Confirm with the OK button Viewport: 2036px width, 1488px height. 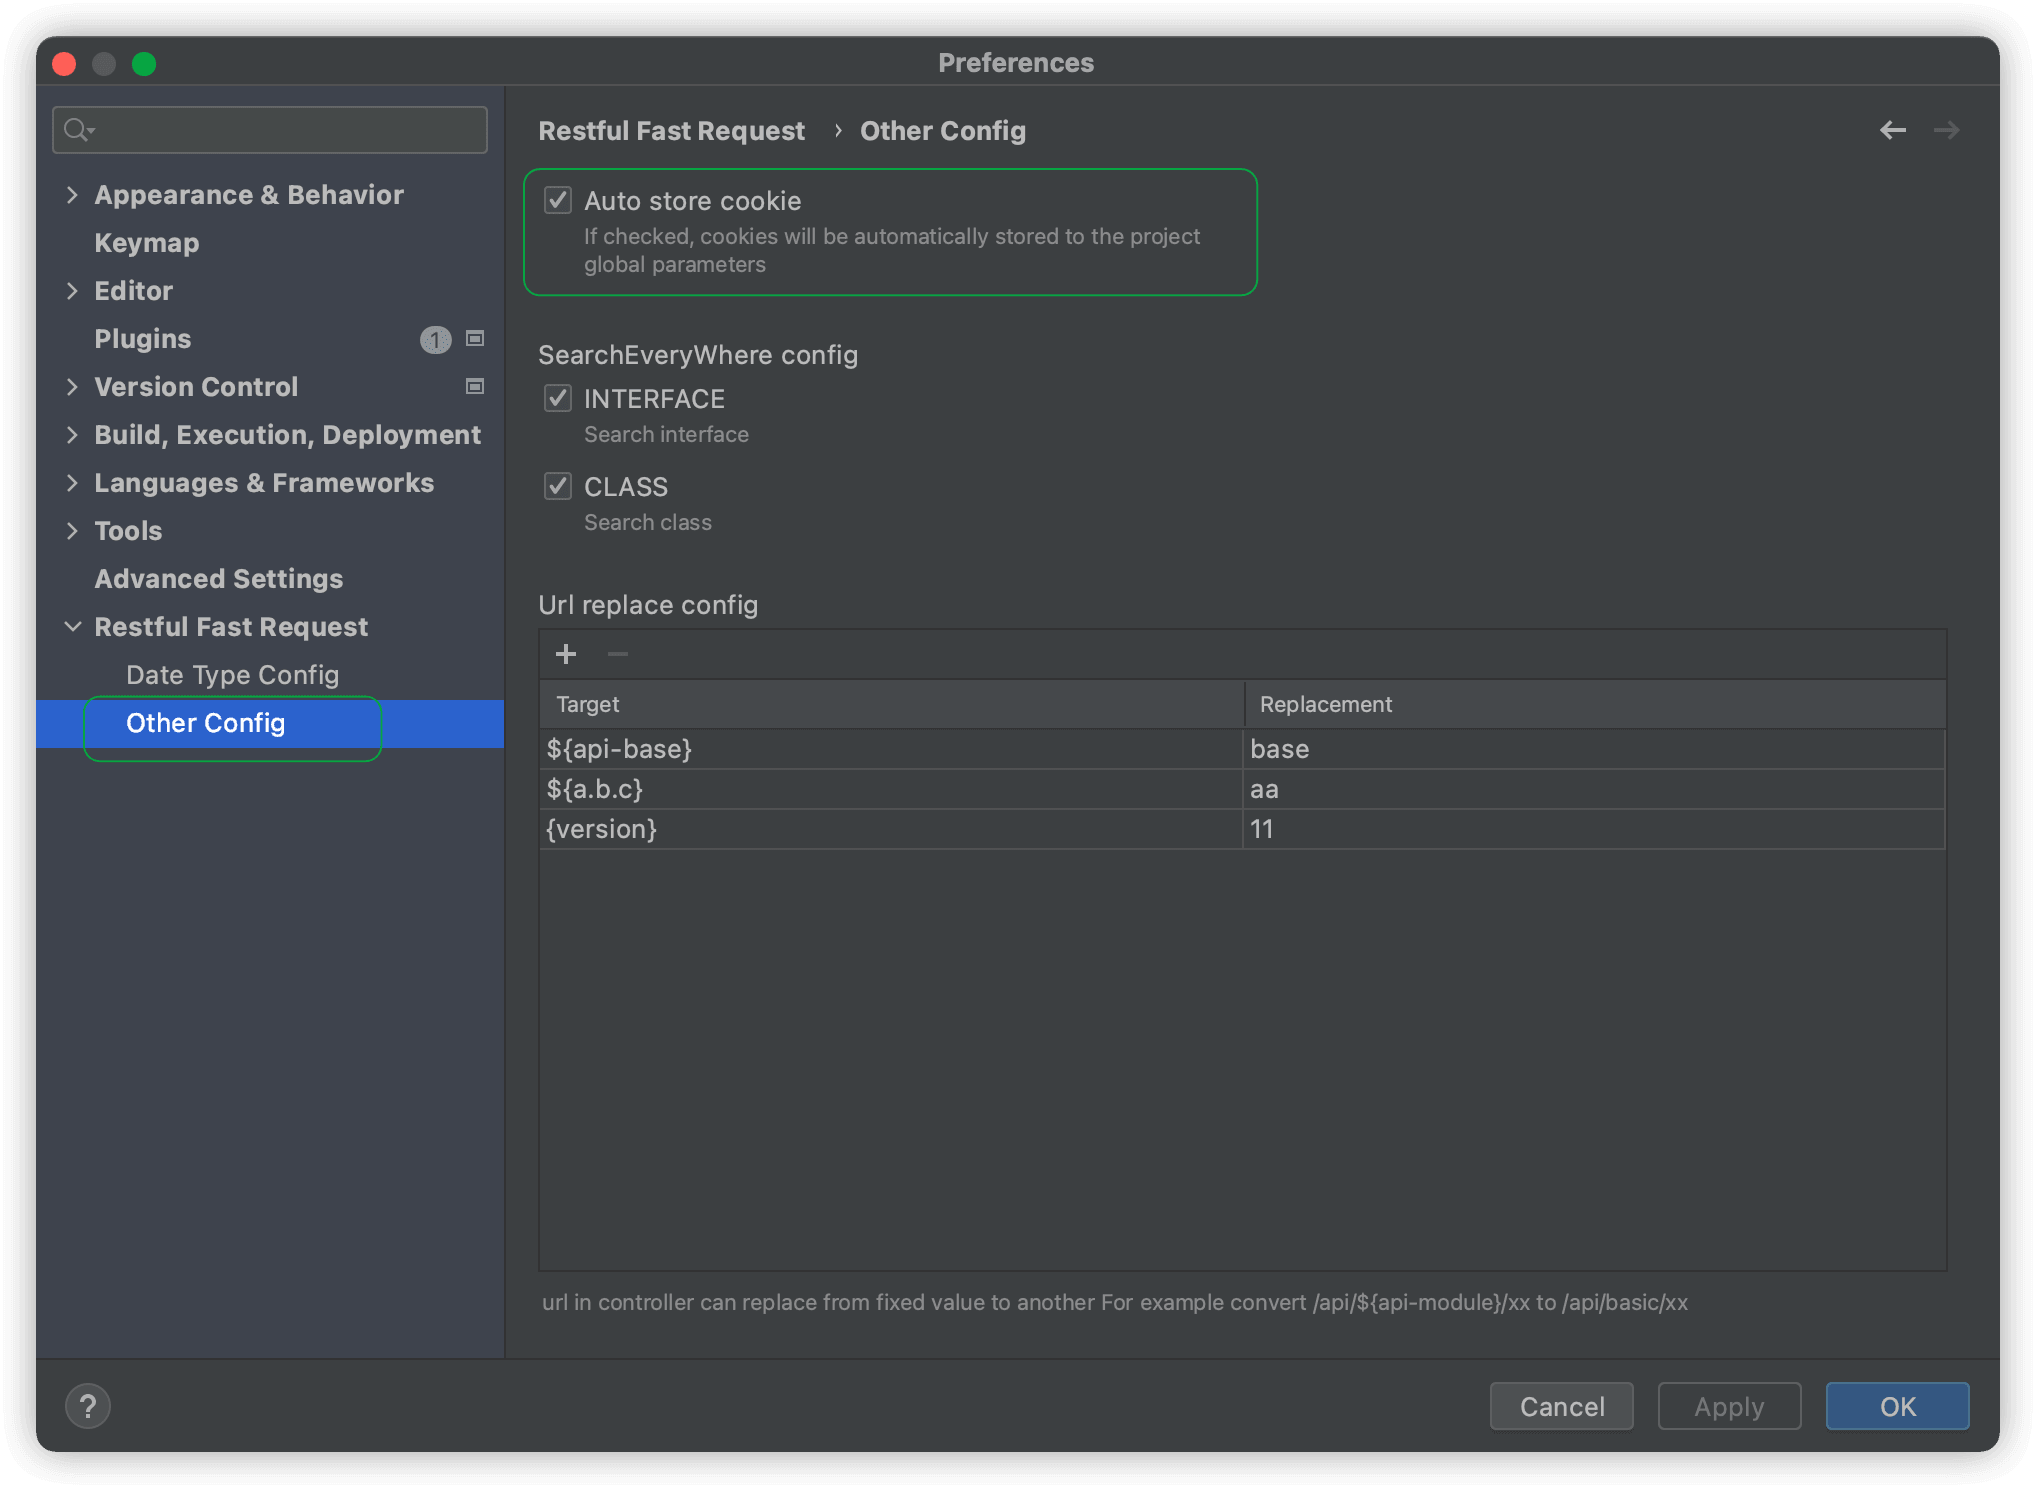click(x=1896, y=1406)
